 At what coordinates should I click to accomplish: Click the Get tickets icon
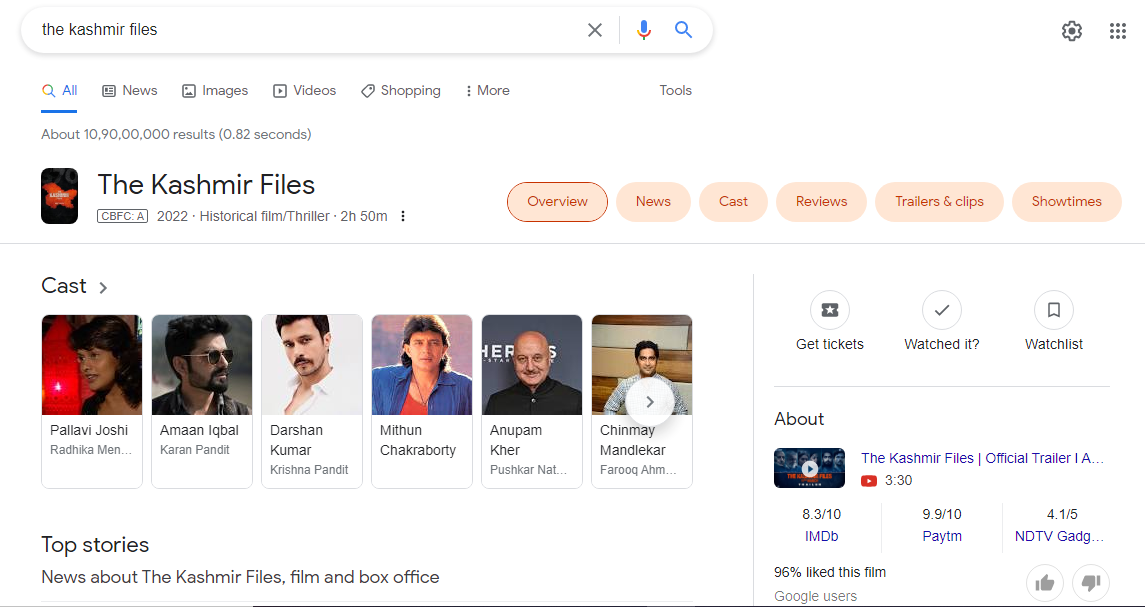829,310
